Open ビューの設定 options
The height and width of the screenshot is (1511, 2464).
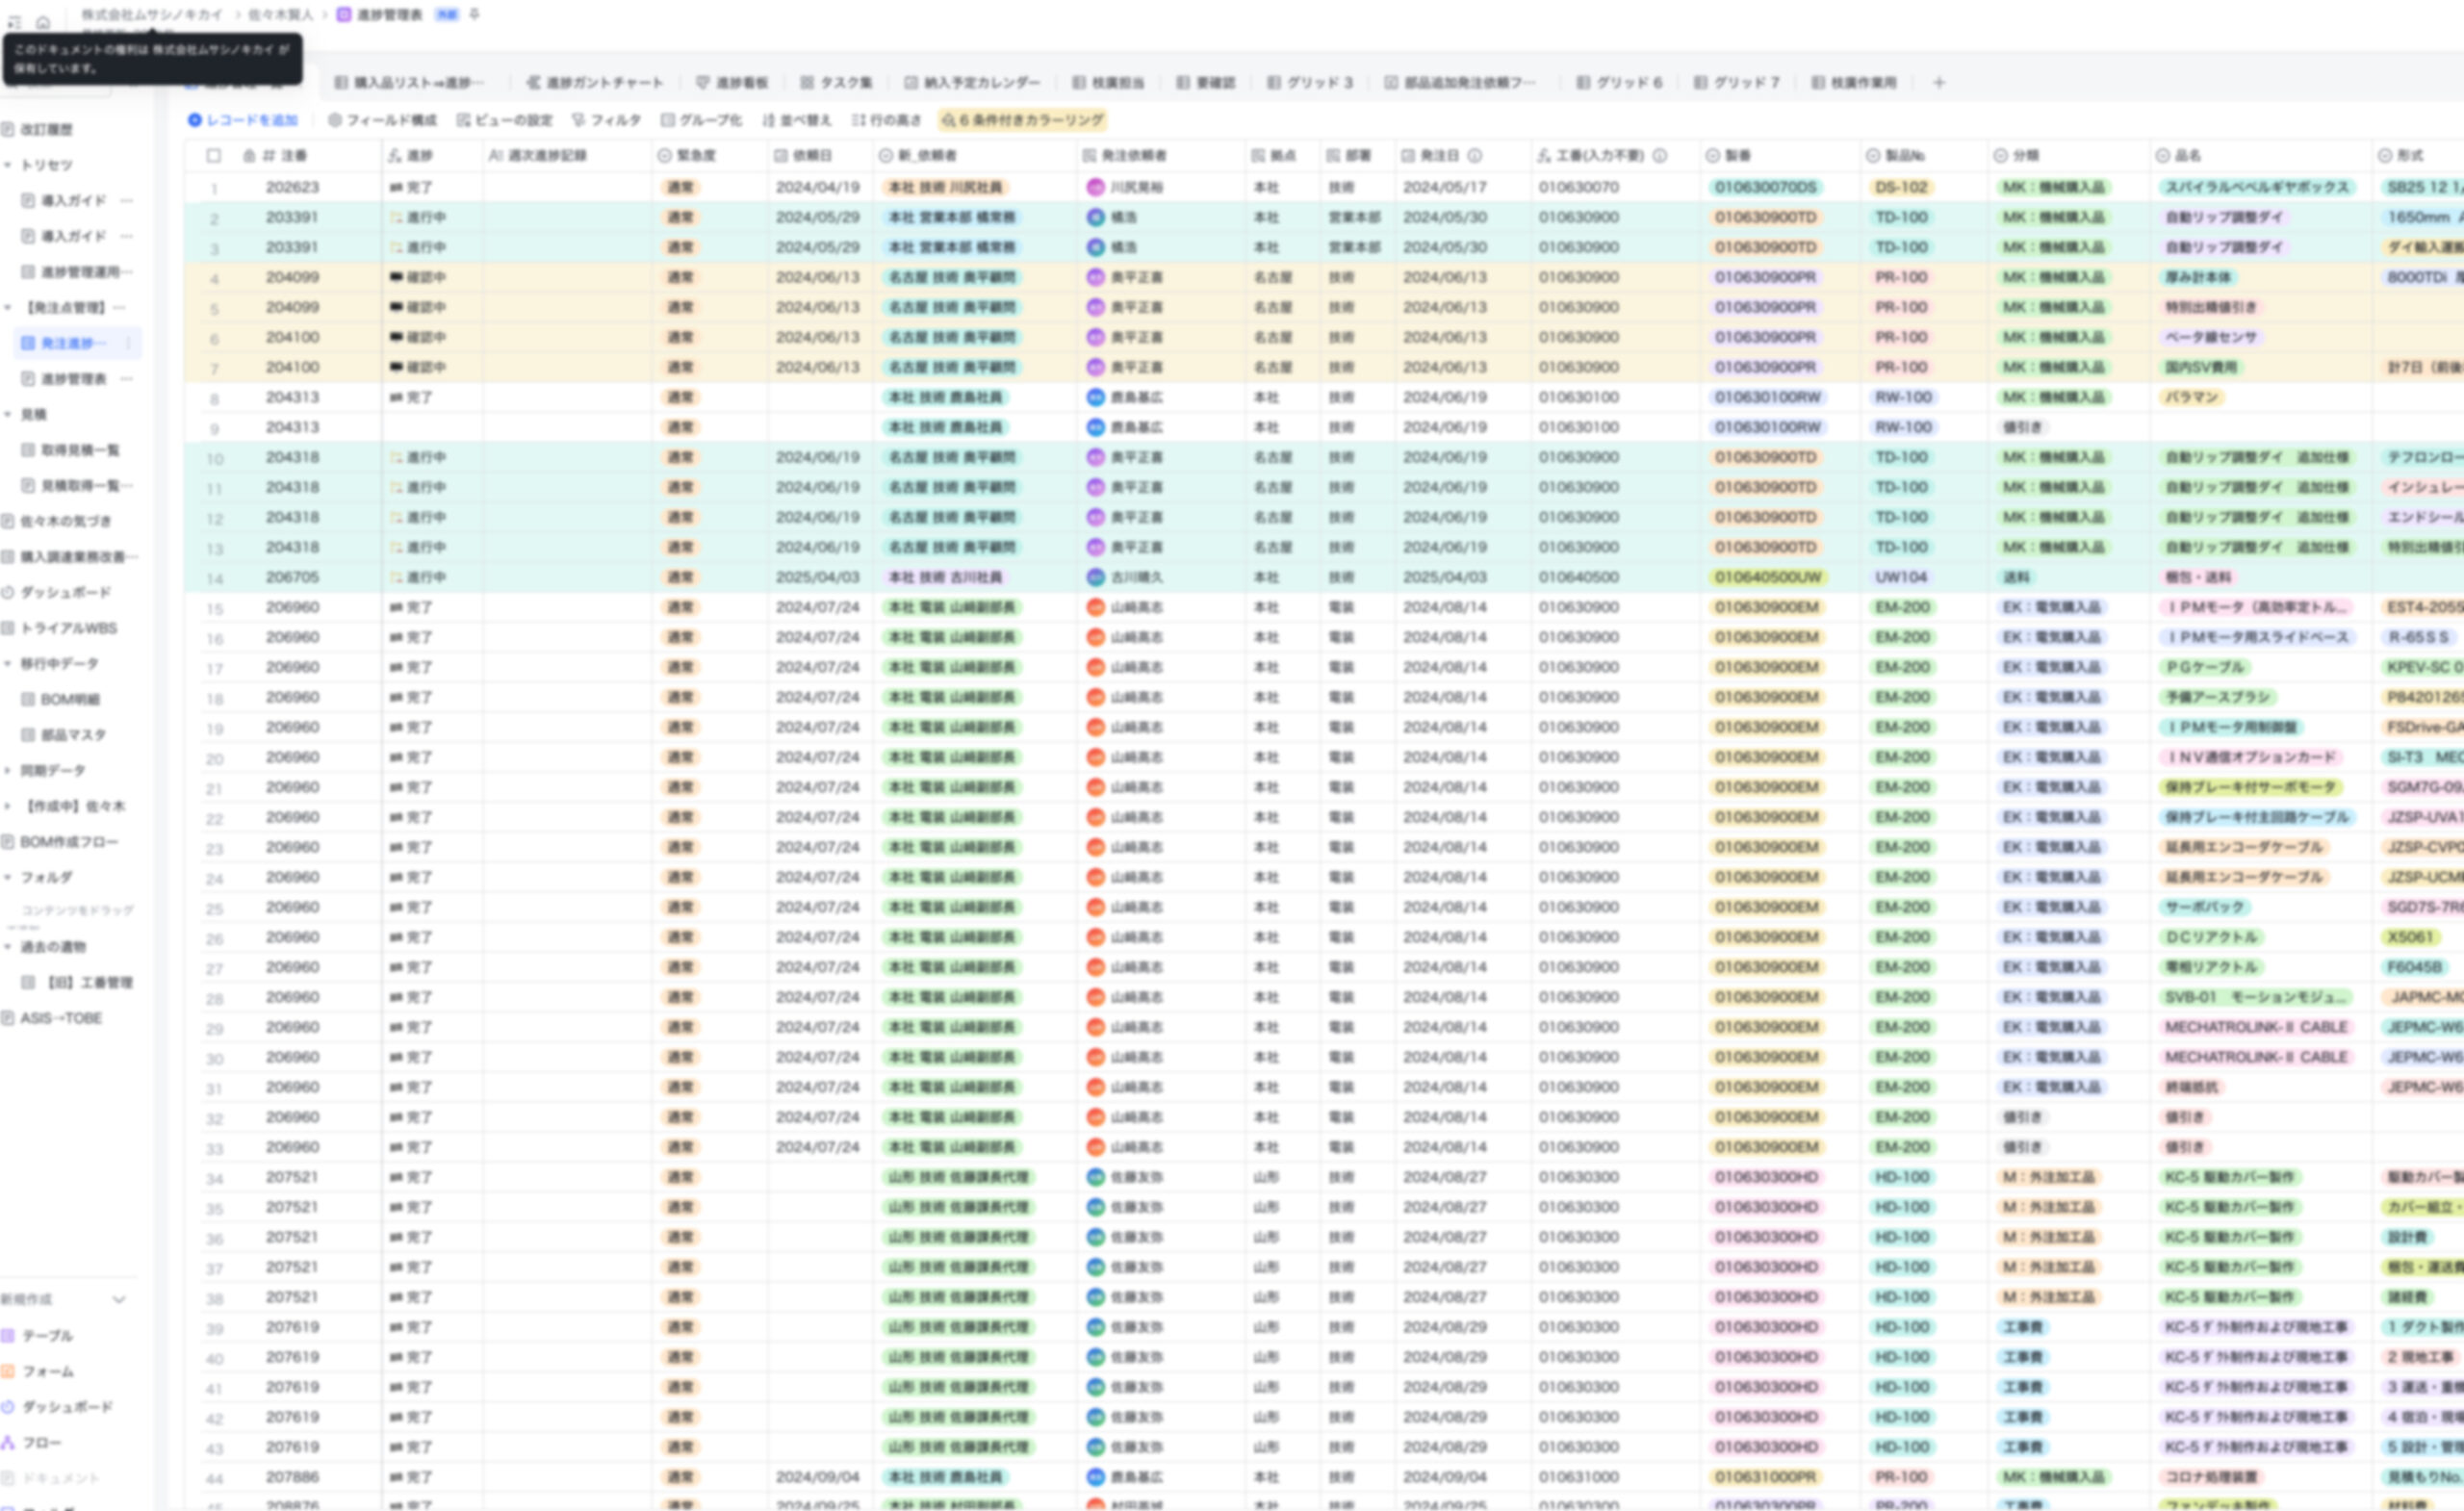[x=505, y=120]
